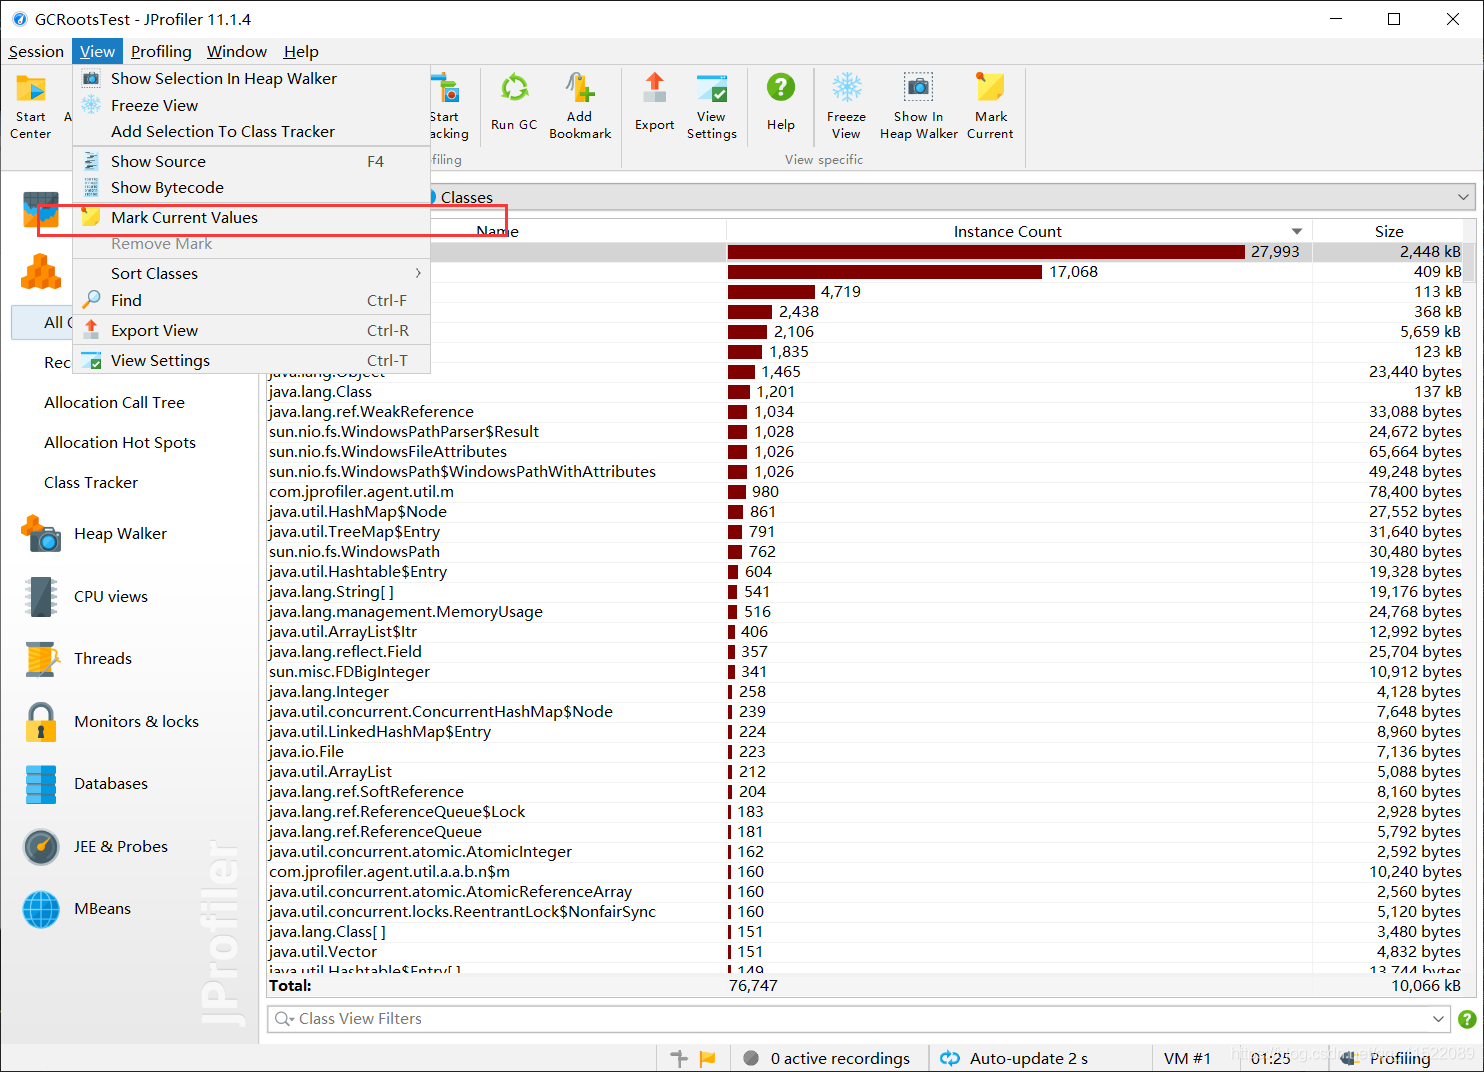Open the Profiling menu
This screenshot has width=1484, height=1072.
[x=161, y=52]
